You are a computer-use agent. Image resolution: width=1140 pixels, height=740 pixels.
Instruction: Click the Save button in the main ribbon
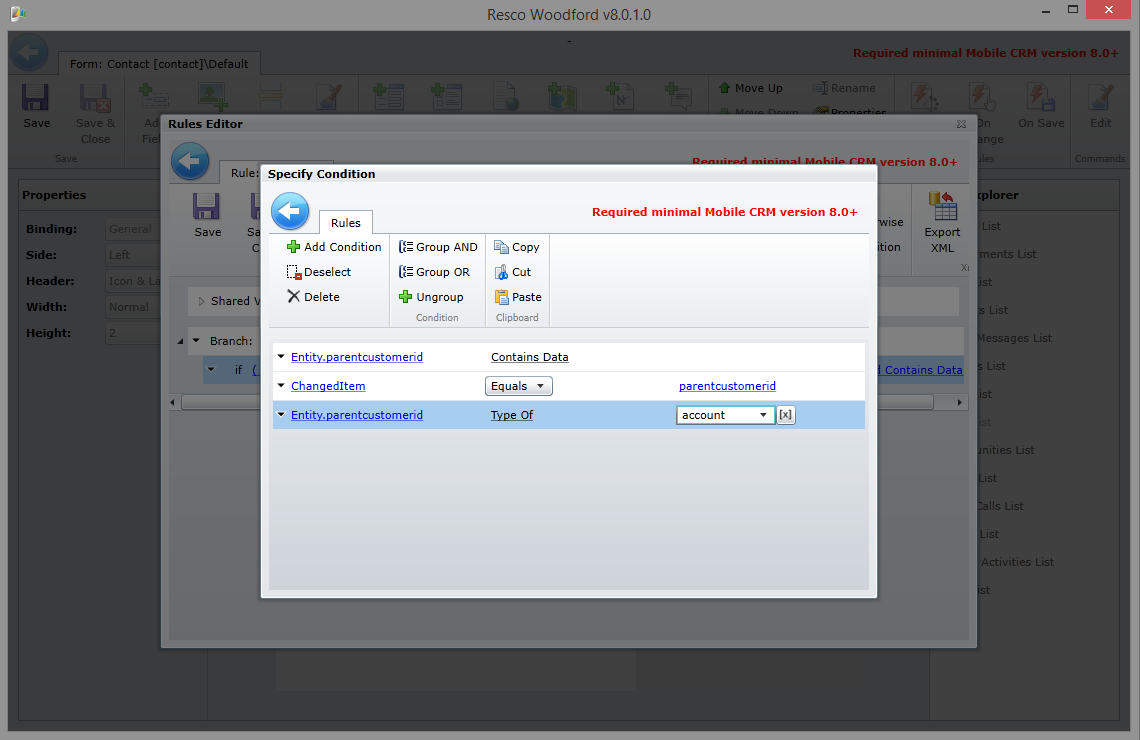click(x=36, y=107)
